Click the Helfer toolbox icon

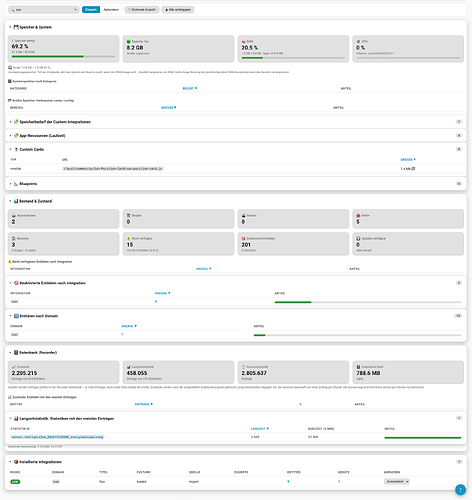tap(359, 215)
